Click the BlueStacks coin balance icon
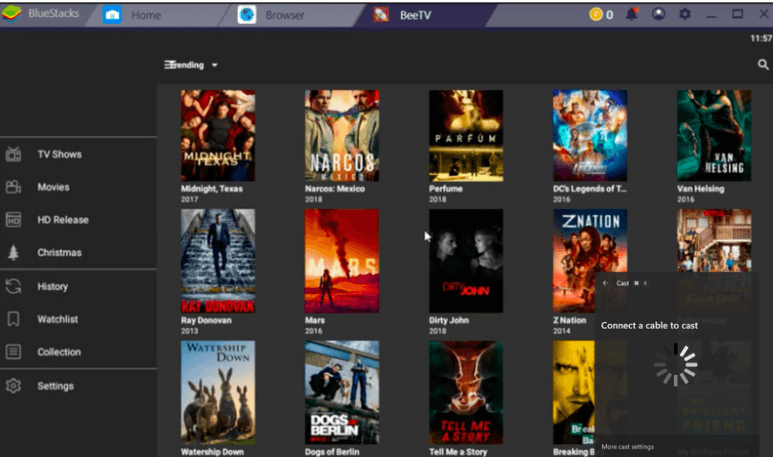This screenshot has width=773, height=457. pos(596,14)
